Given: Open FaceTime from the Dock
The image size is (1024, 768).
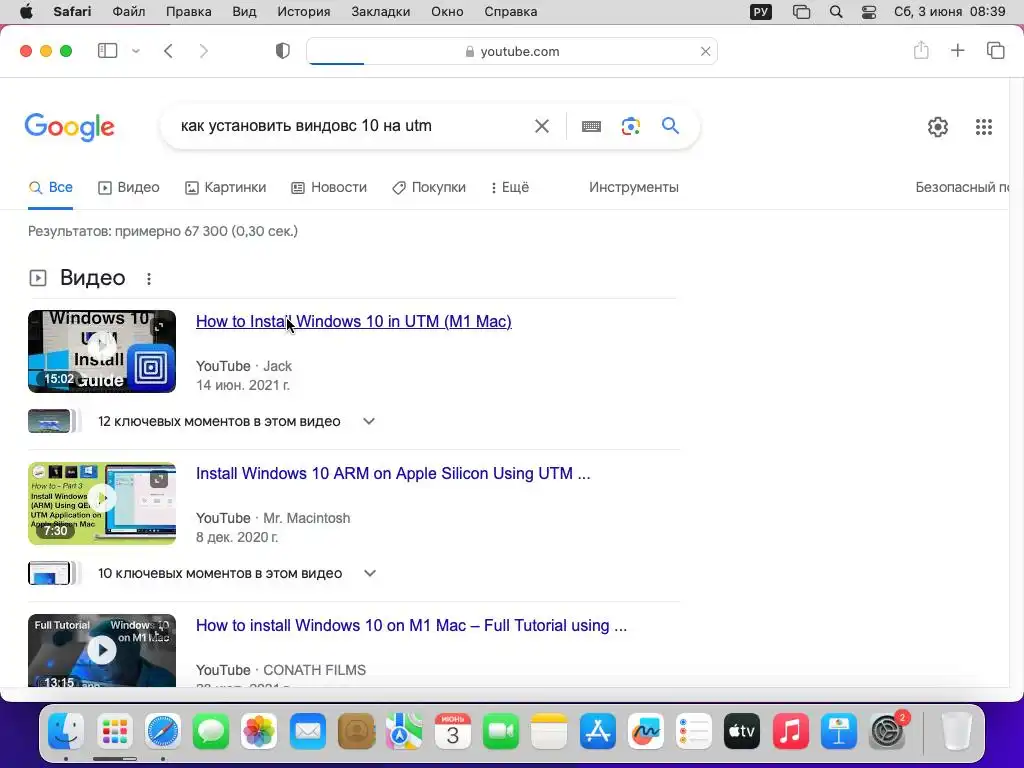Looking at the screenshot, I should tap(501, 731).
